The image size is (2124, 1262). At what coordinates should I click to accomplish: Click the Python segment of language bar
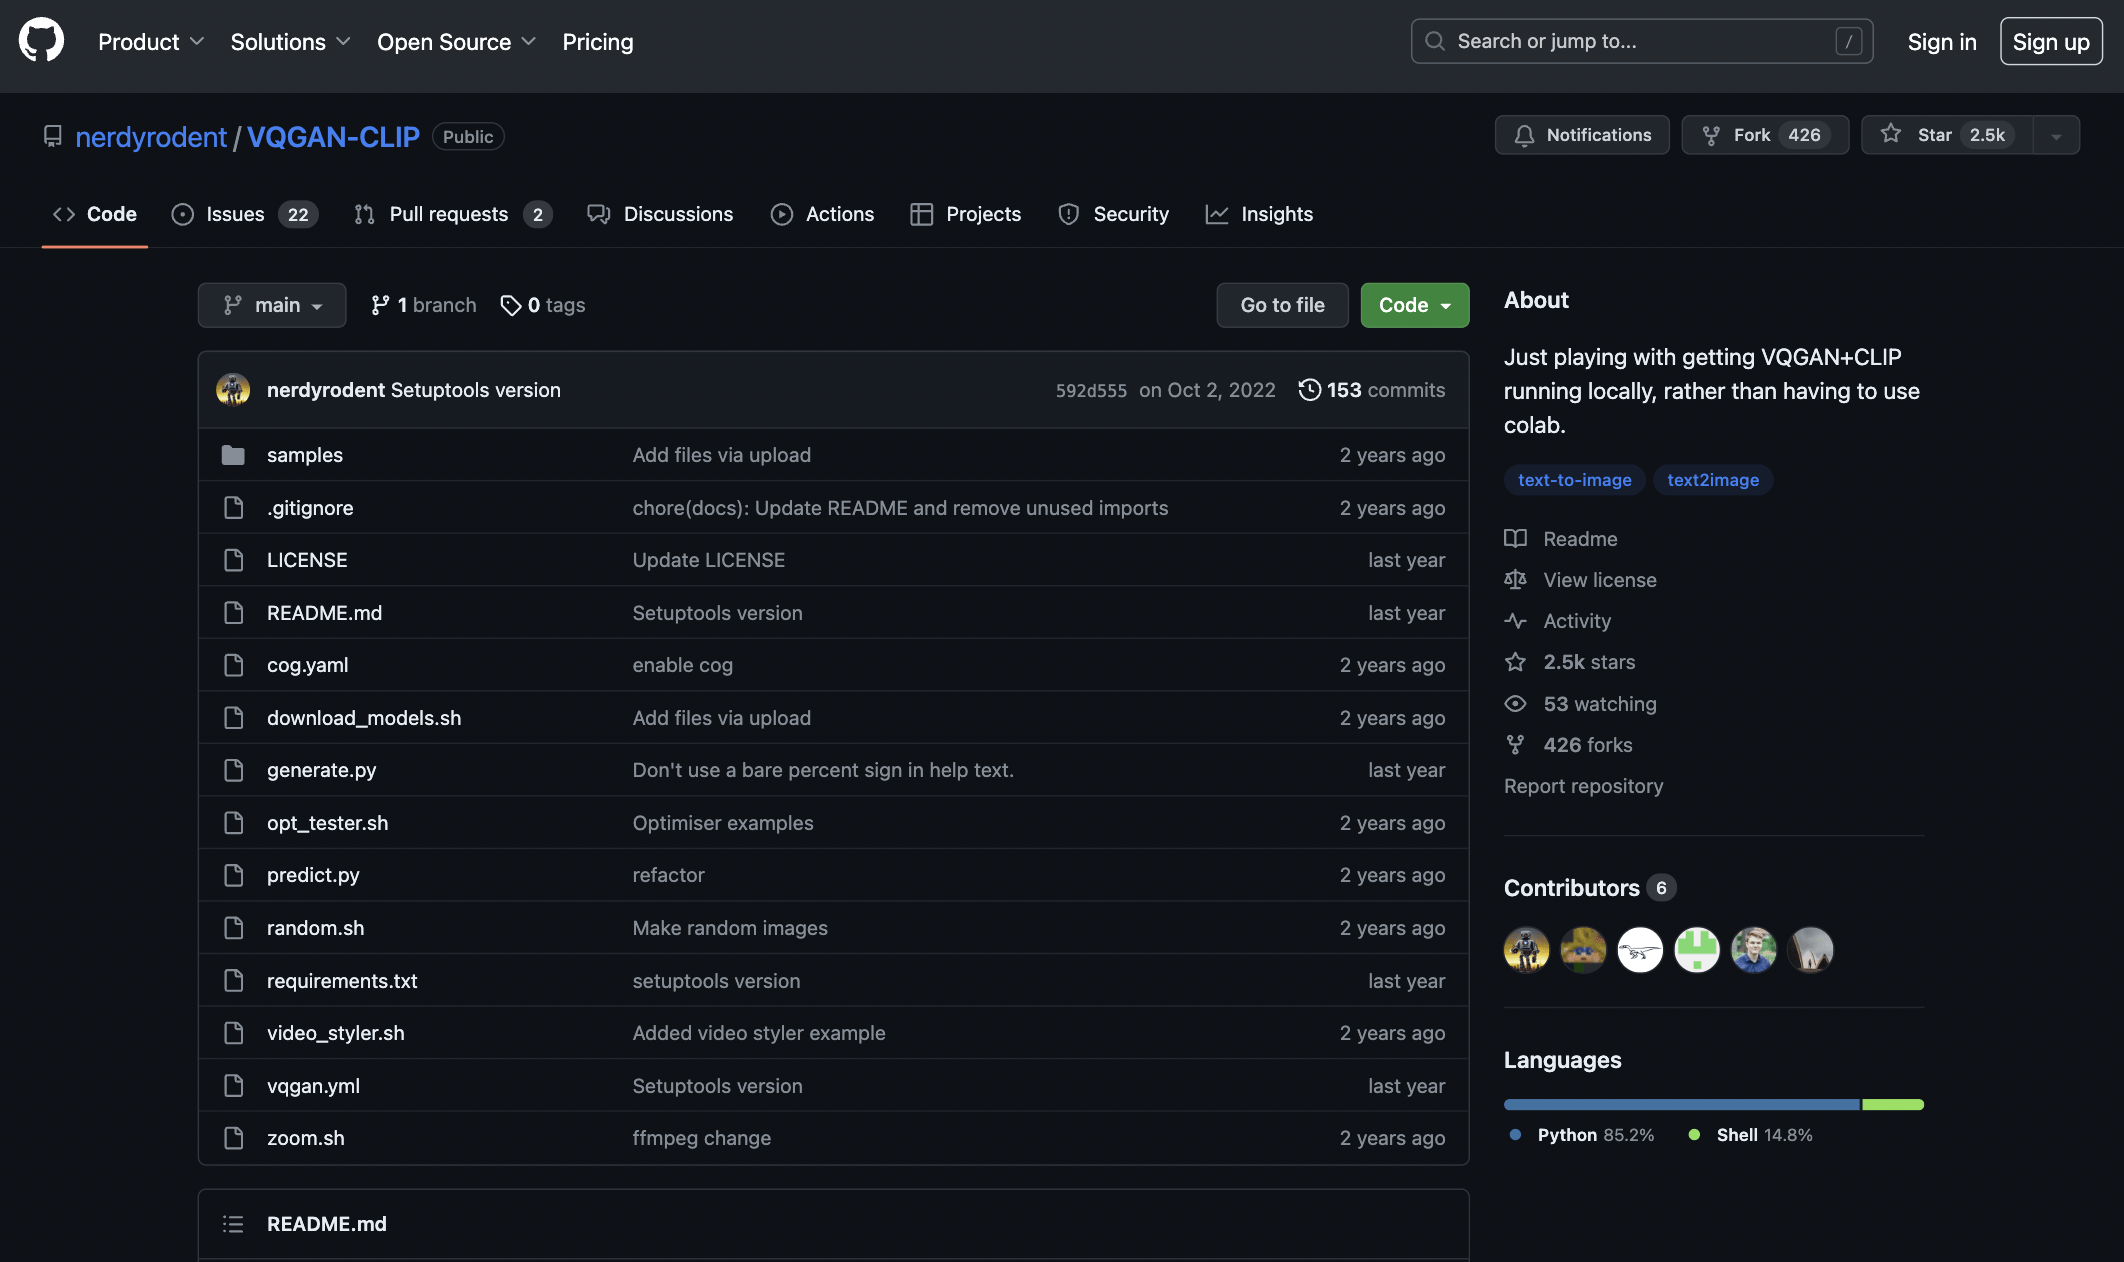[x=1680, y=1105]
